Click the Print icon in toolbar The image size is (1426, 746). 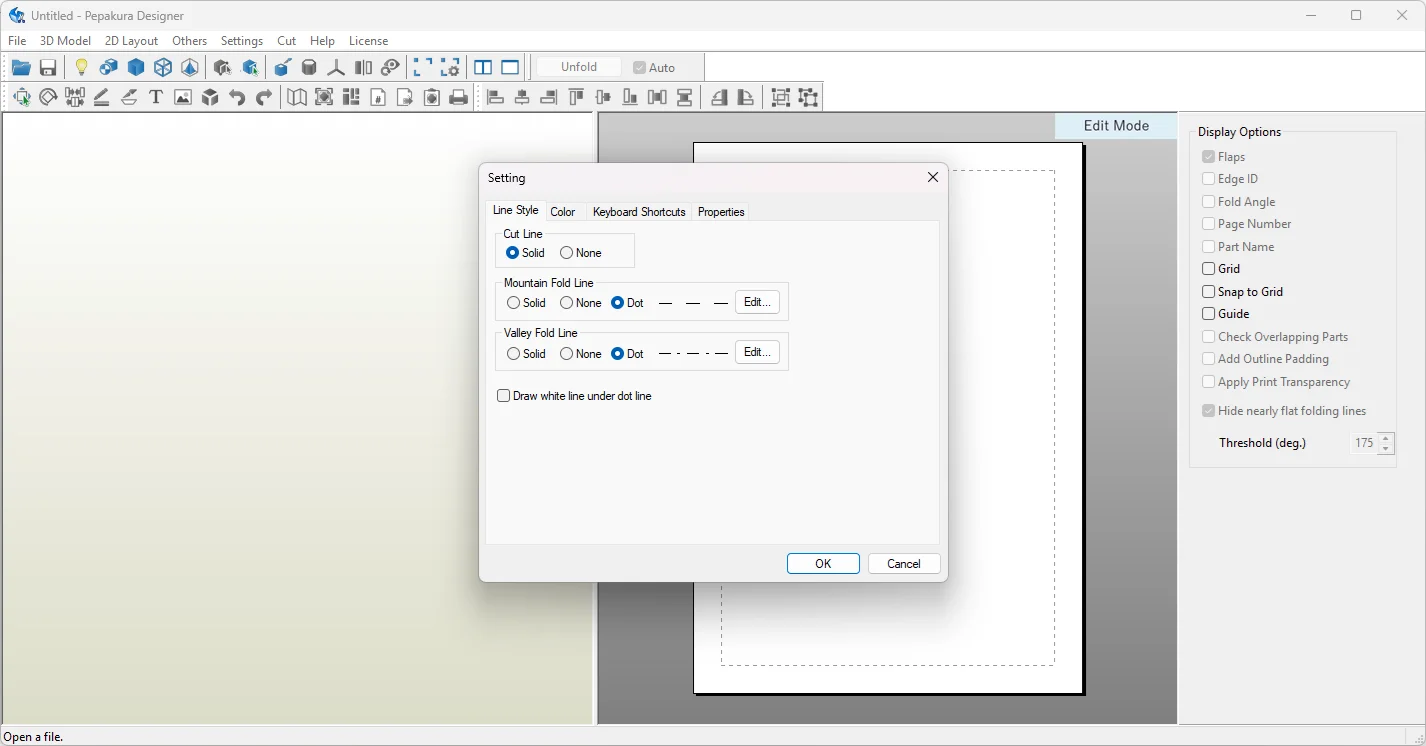tap(459, 97)
